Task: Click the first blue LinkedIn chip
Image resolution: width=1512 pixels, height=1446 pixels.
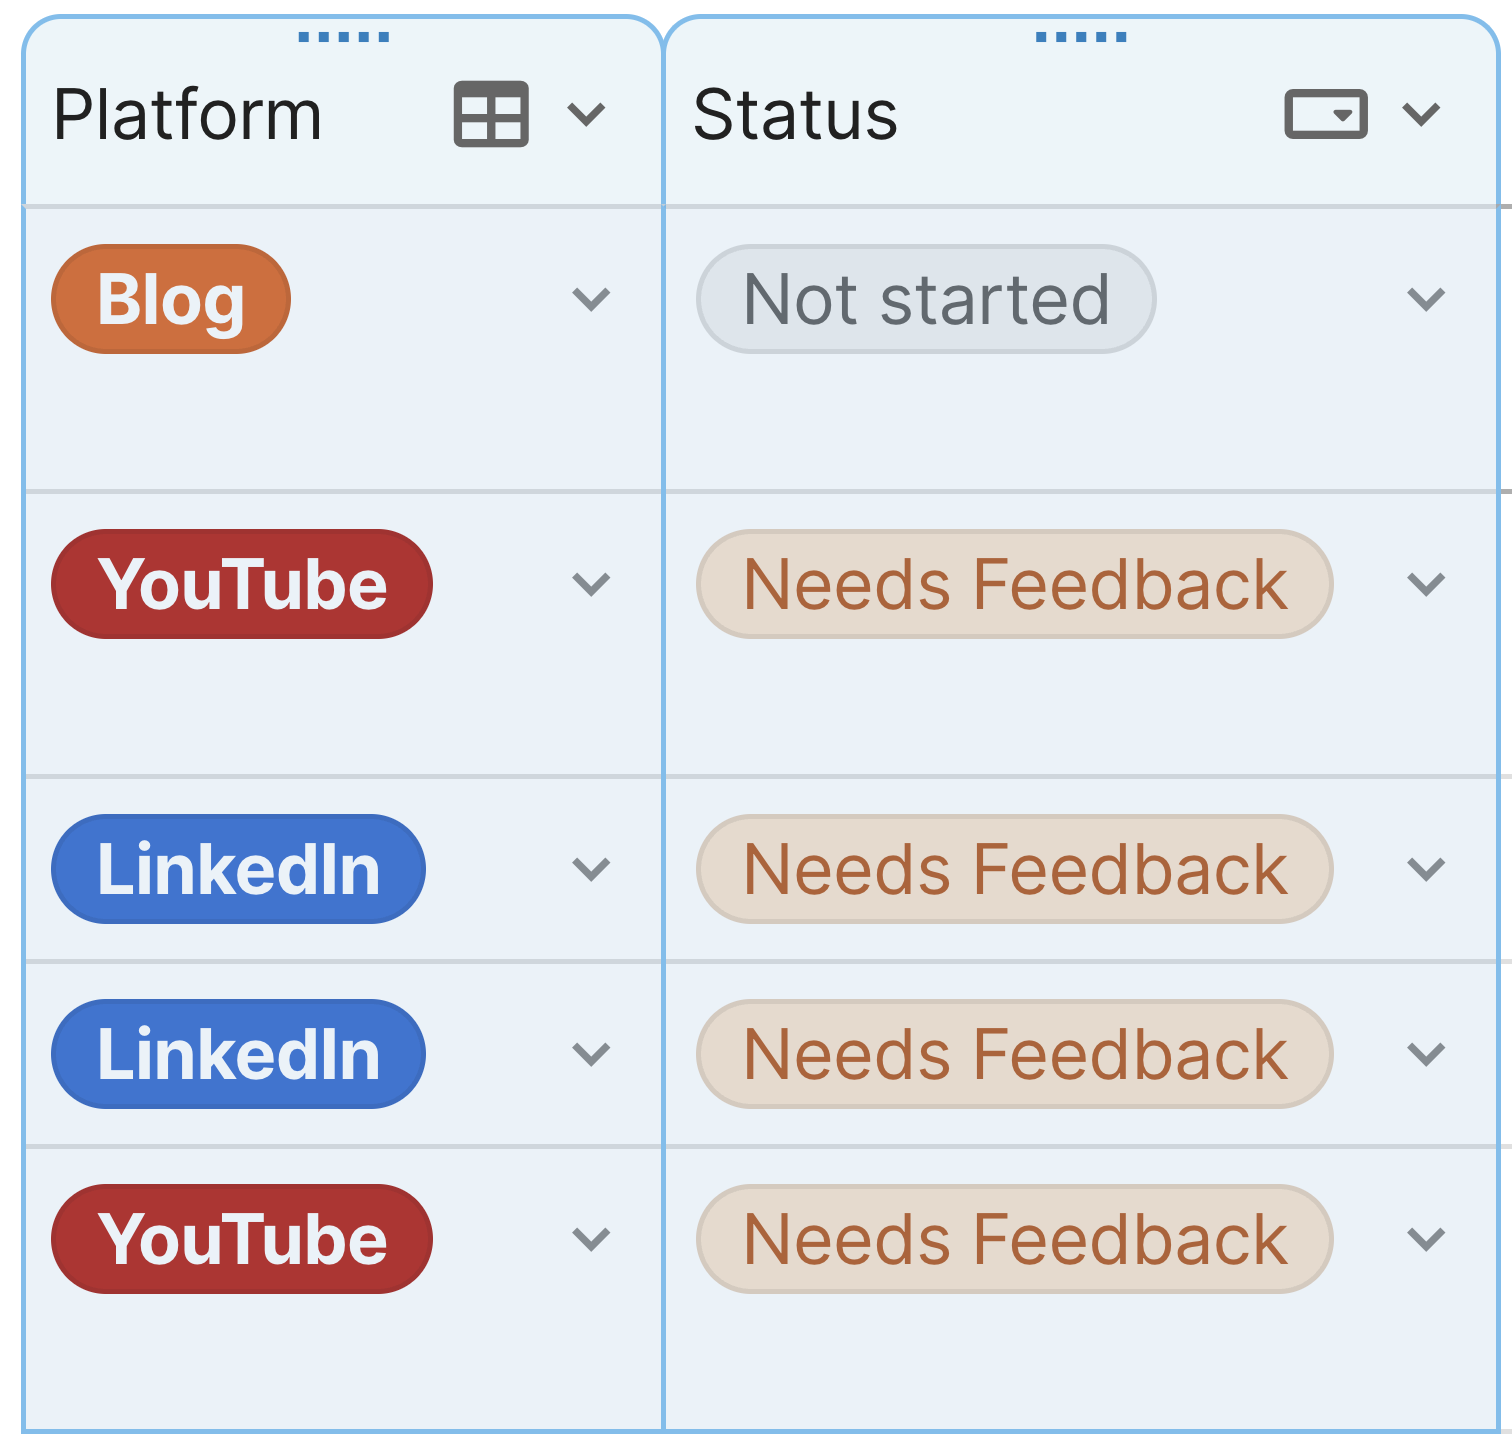Action: (238, 869)
